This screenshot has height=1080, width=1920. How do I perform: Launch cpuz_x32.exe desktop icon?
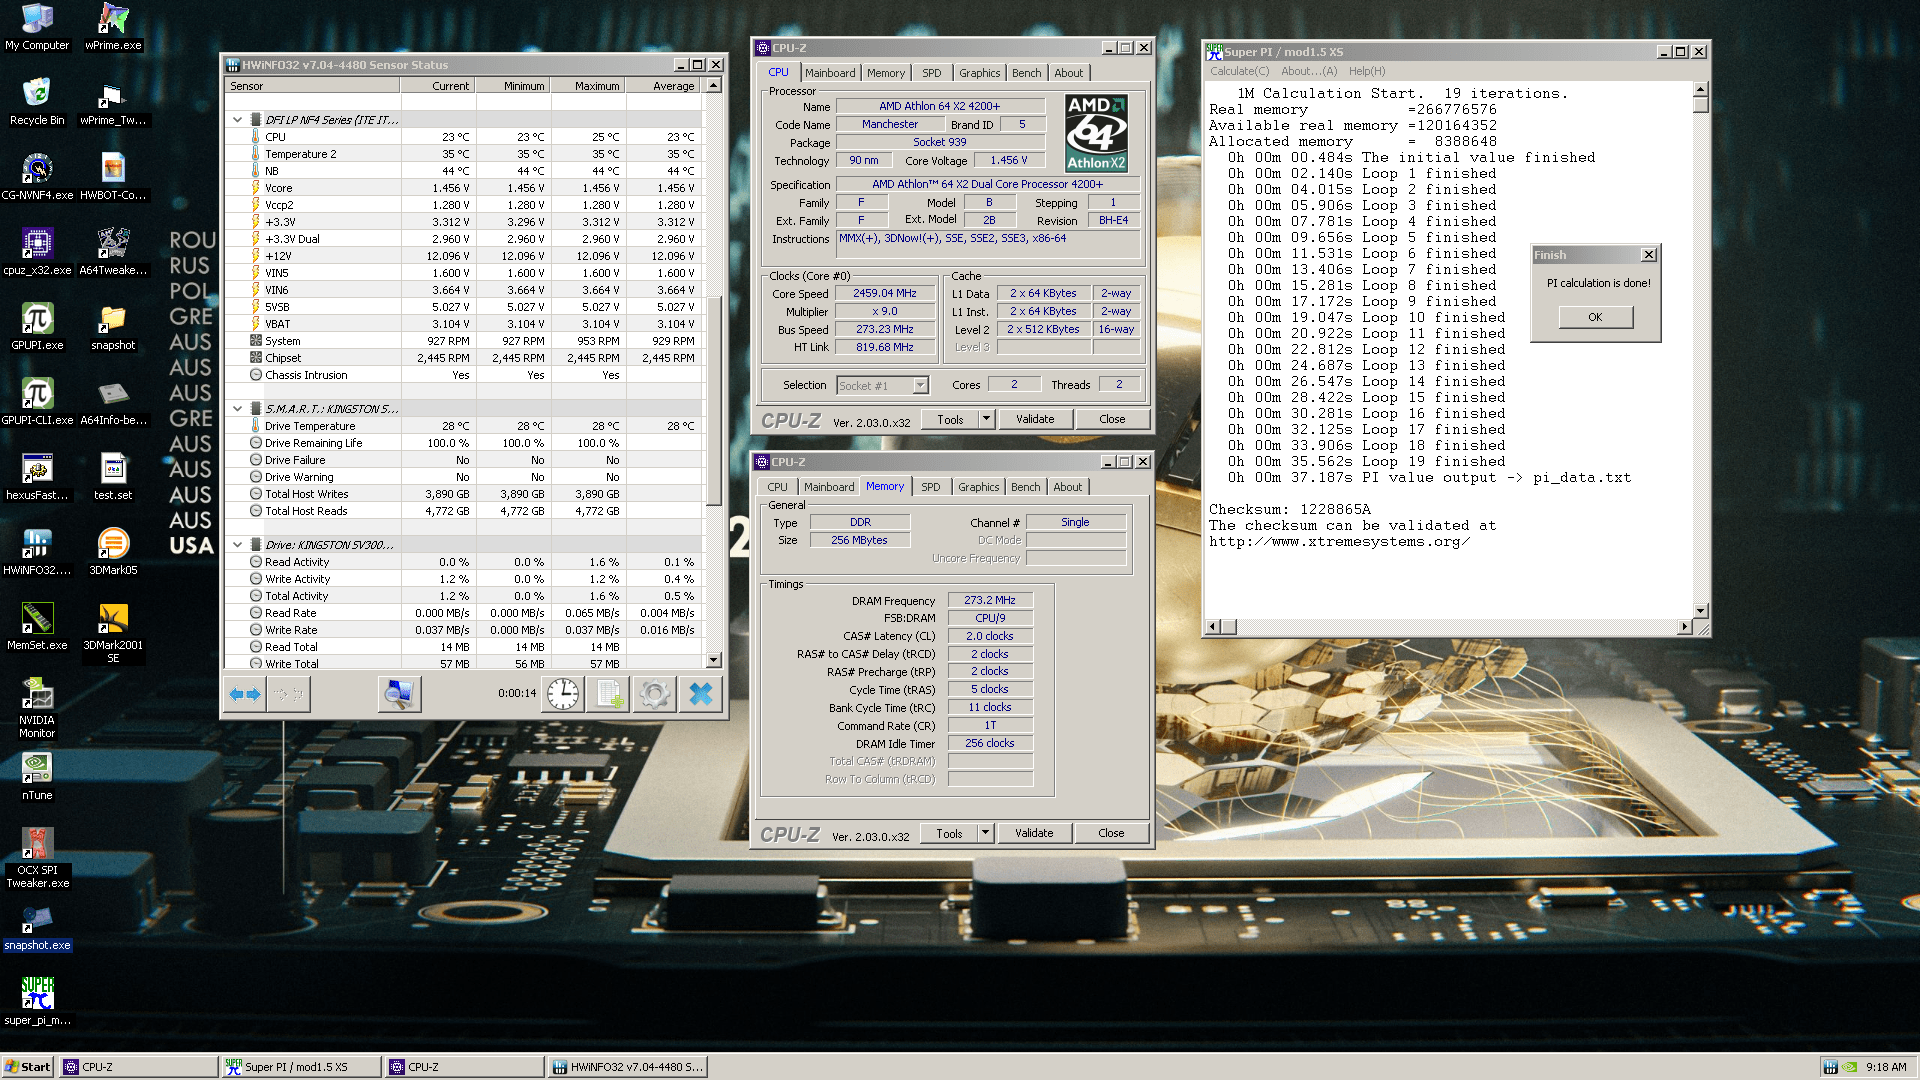pyautogui.click(x=37, y=252)
